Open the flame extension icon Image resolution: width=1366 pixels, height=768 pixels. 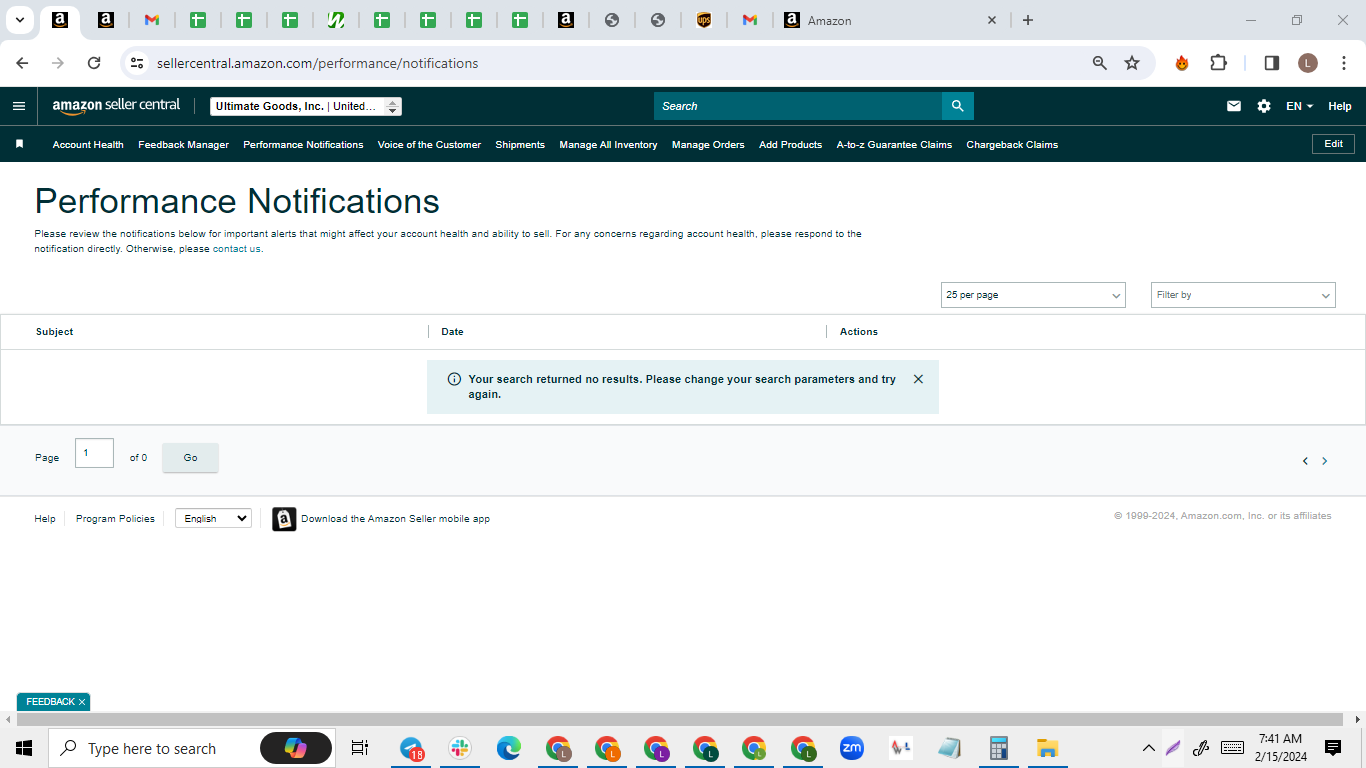pyautogui.click(x=1182, y=63)
